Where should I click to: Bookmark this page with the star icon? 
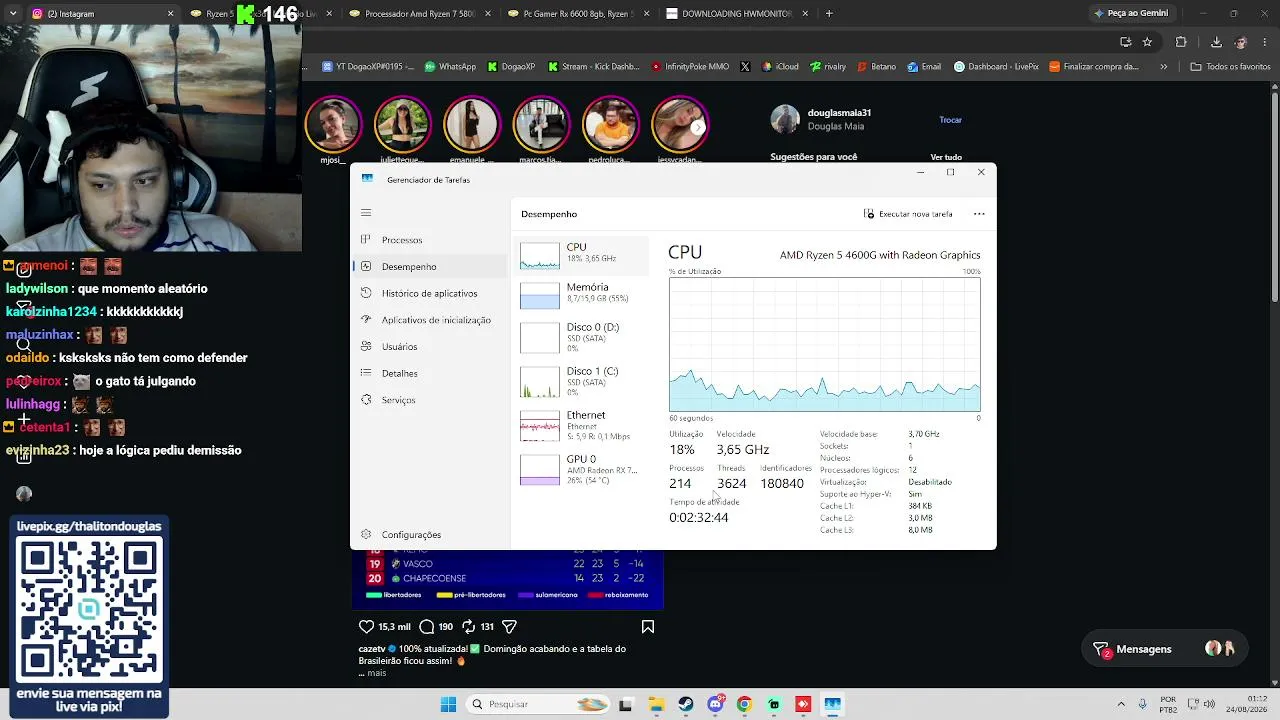[1147, 42]
